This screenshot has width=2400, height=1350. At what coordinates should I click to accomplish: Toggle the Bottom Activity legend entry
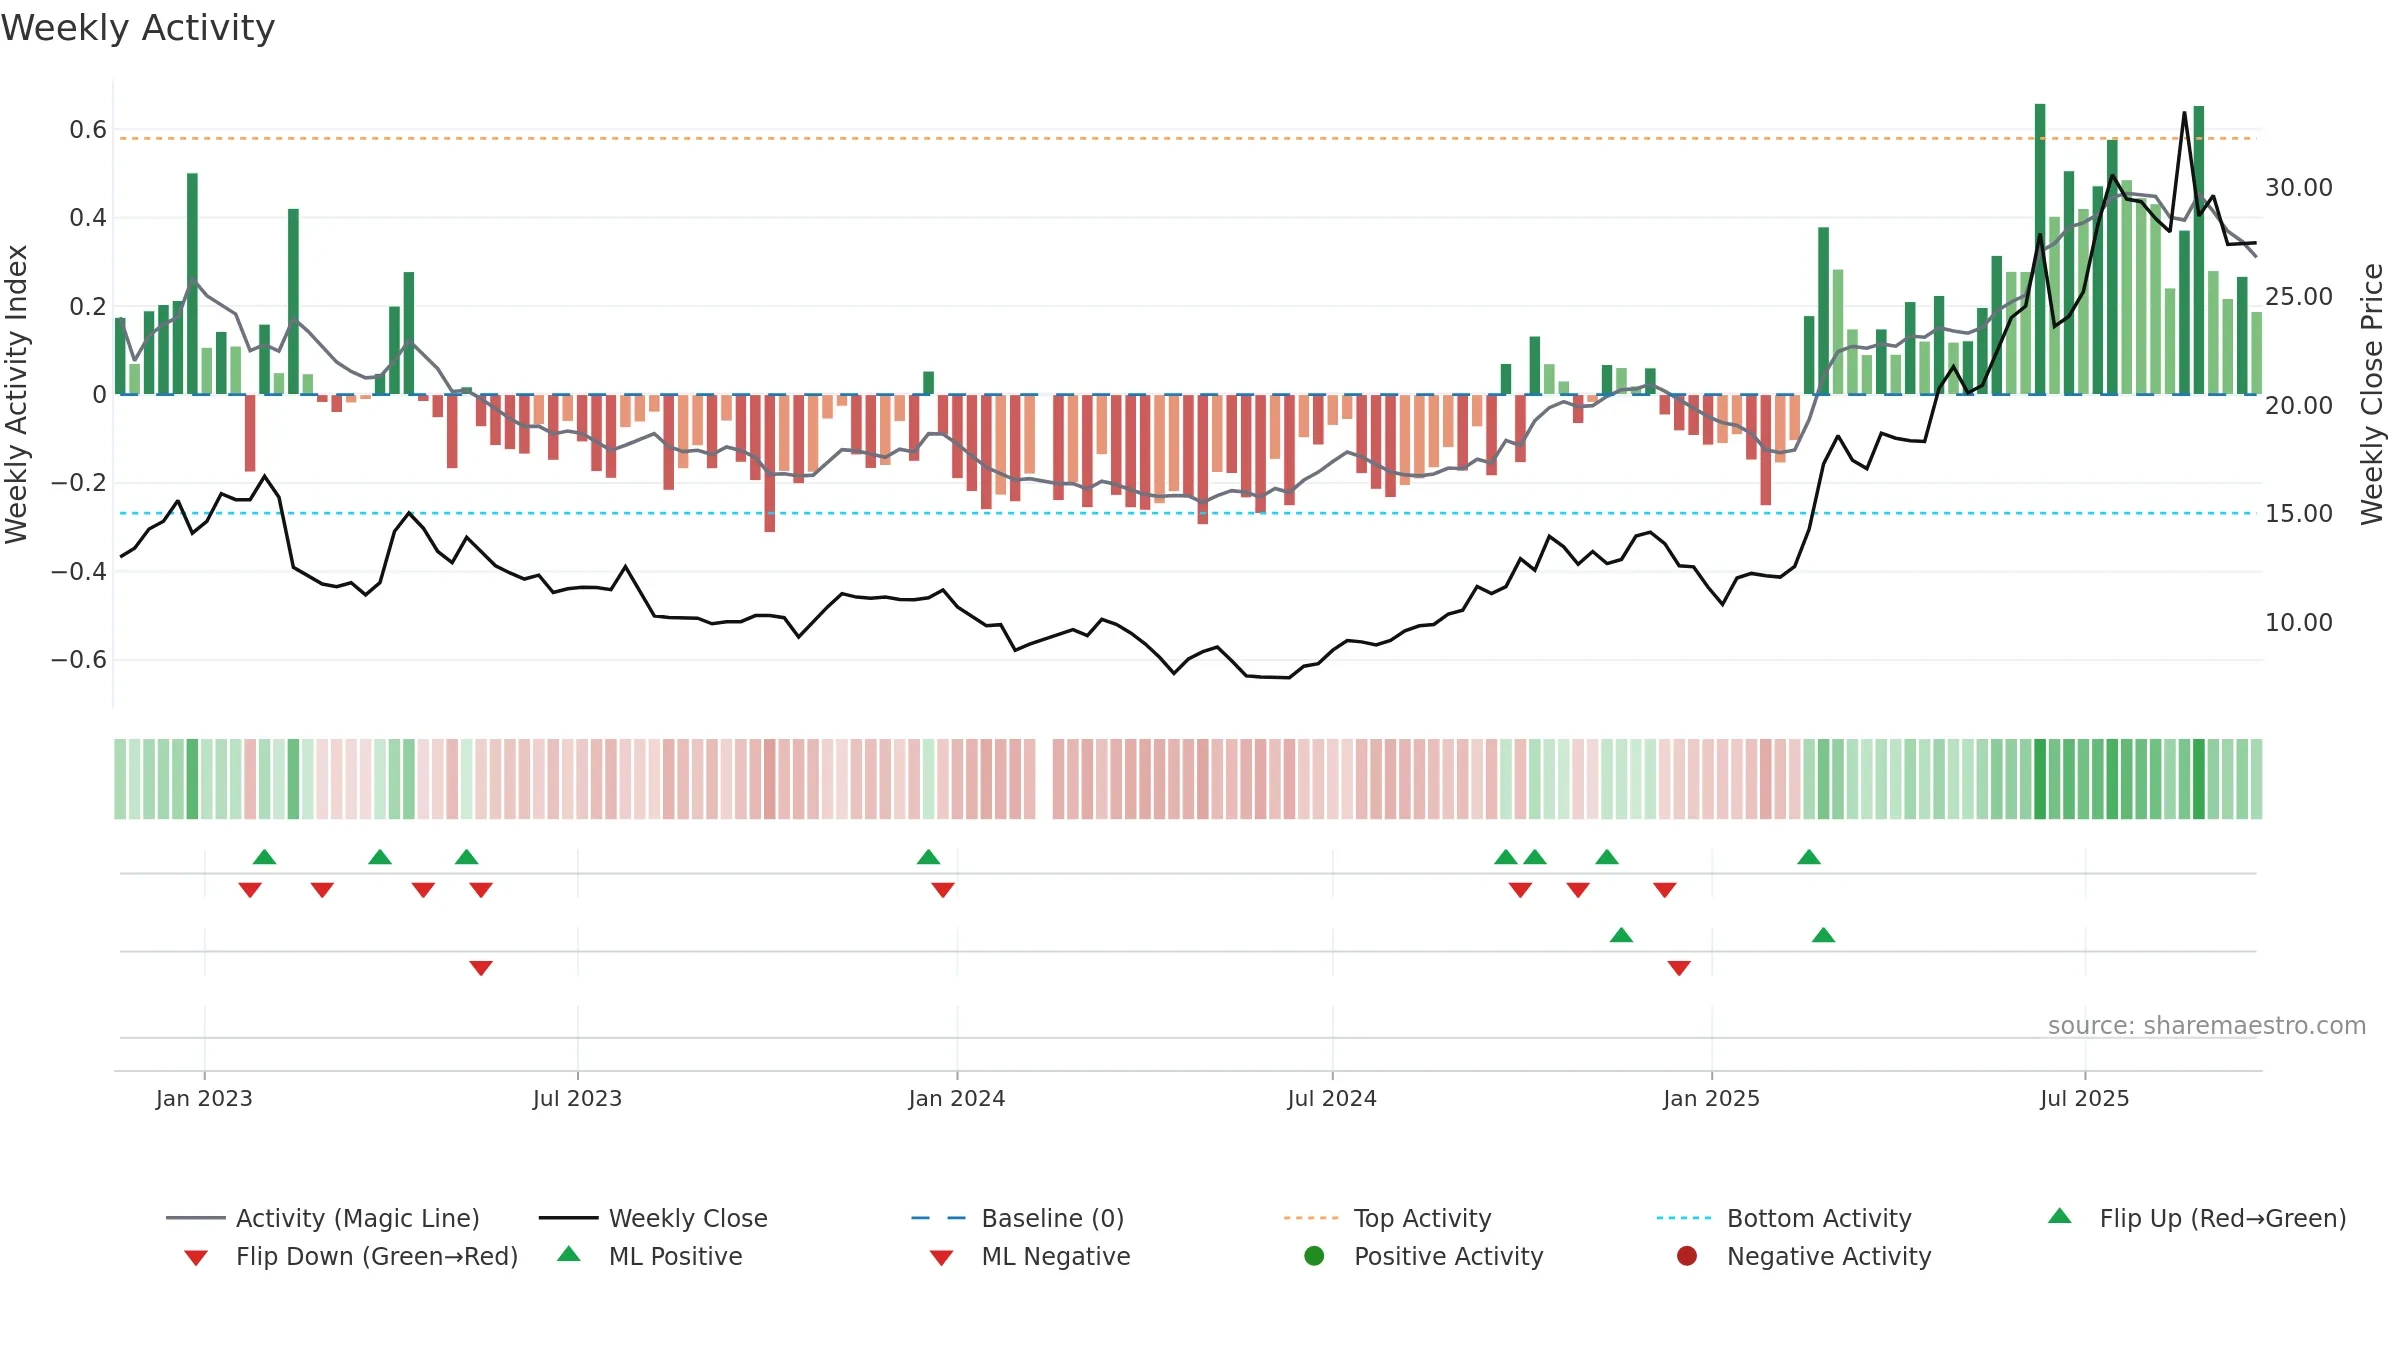[x=1784, y=1218]
